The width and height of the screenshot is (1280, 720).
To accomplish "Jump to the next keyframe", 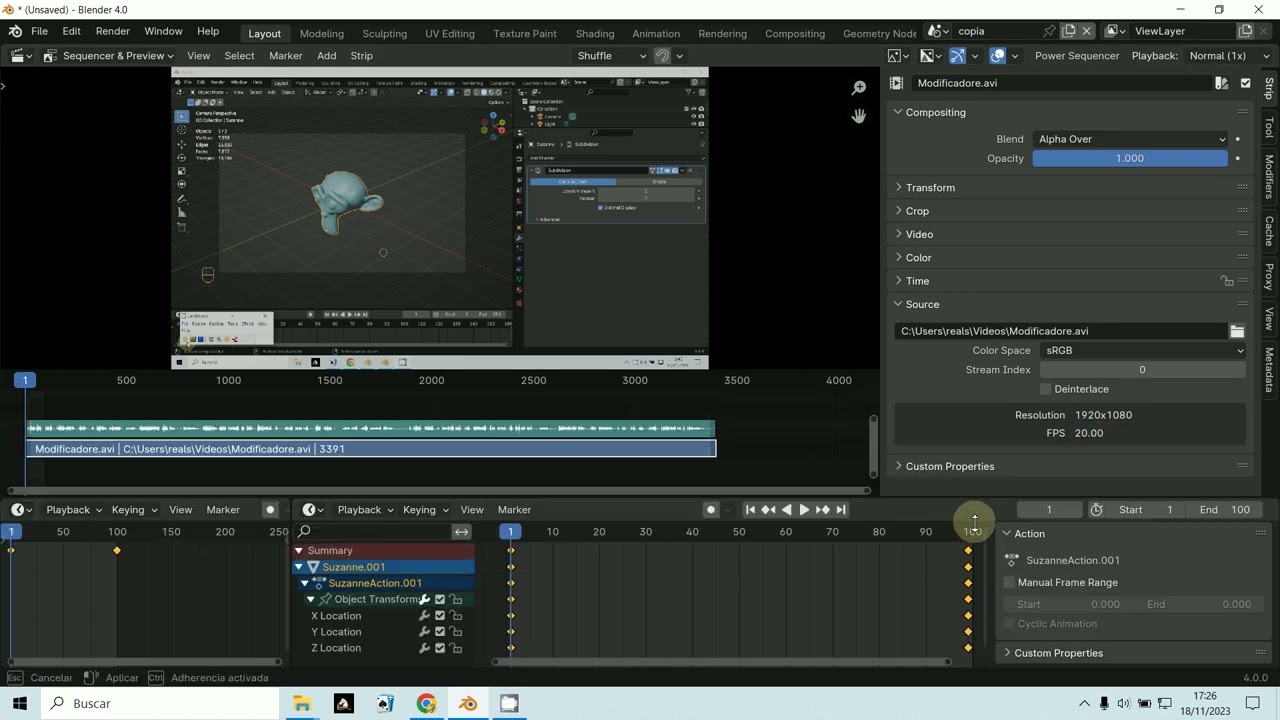I will (822, 510).
